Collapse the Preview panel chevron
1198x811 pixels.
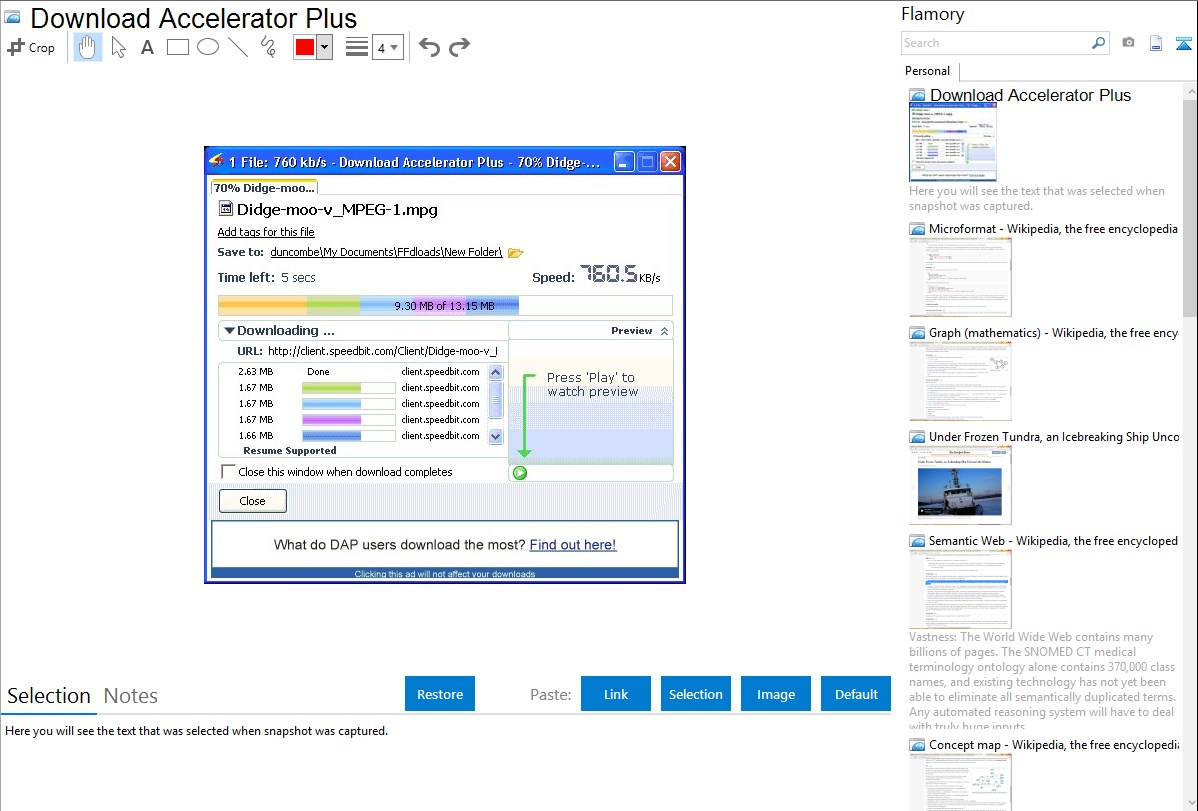pos(665,331)
